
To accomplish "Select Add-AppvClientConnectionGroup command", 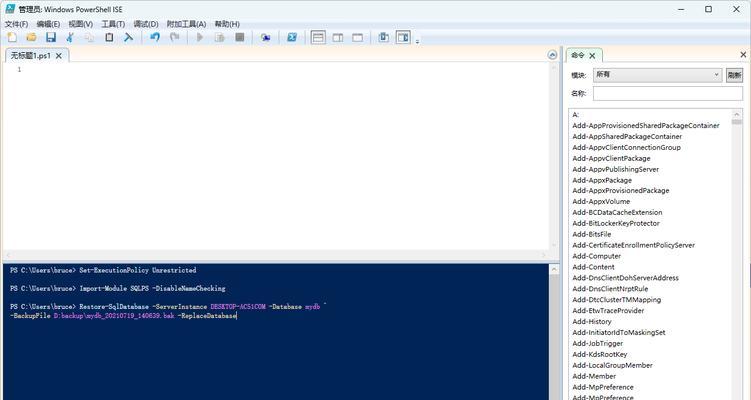I will pos(626,148).
